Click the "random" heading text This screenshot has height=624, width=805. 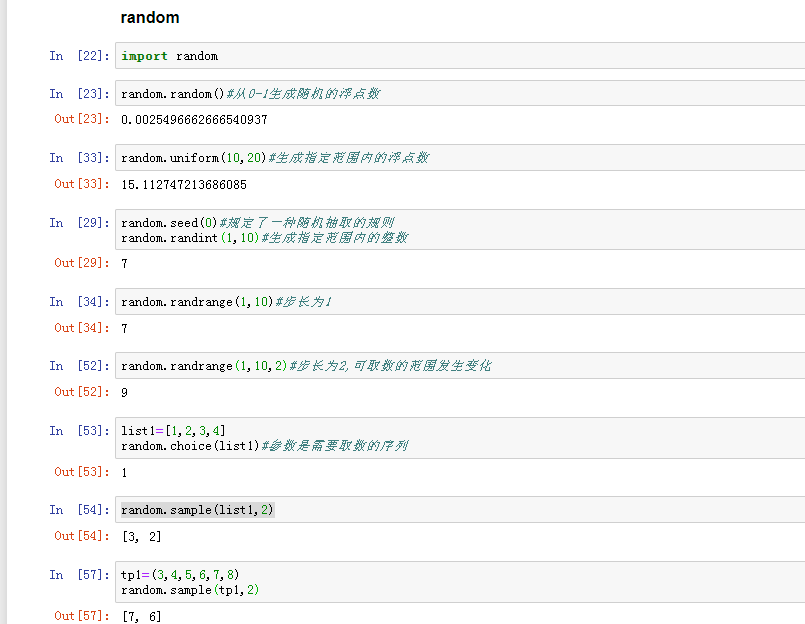point(150,18)
